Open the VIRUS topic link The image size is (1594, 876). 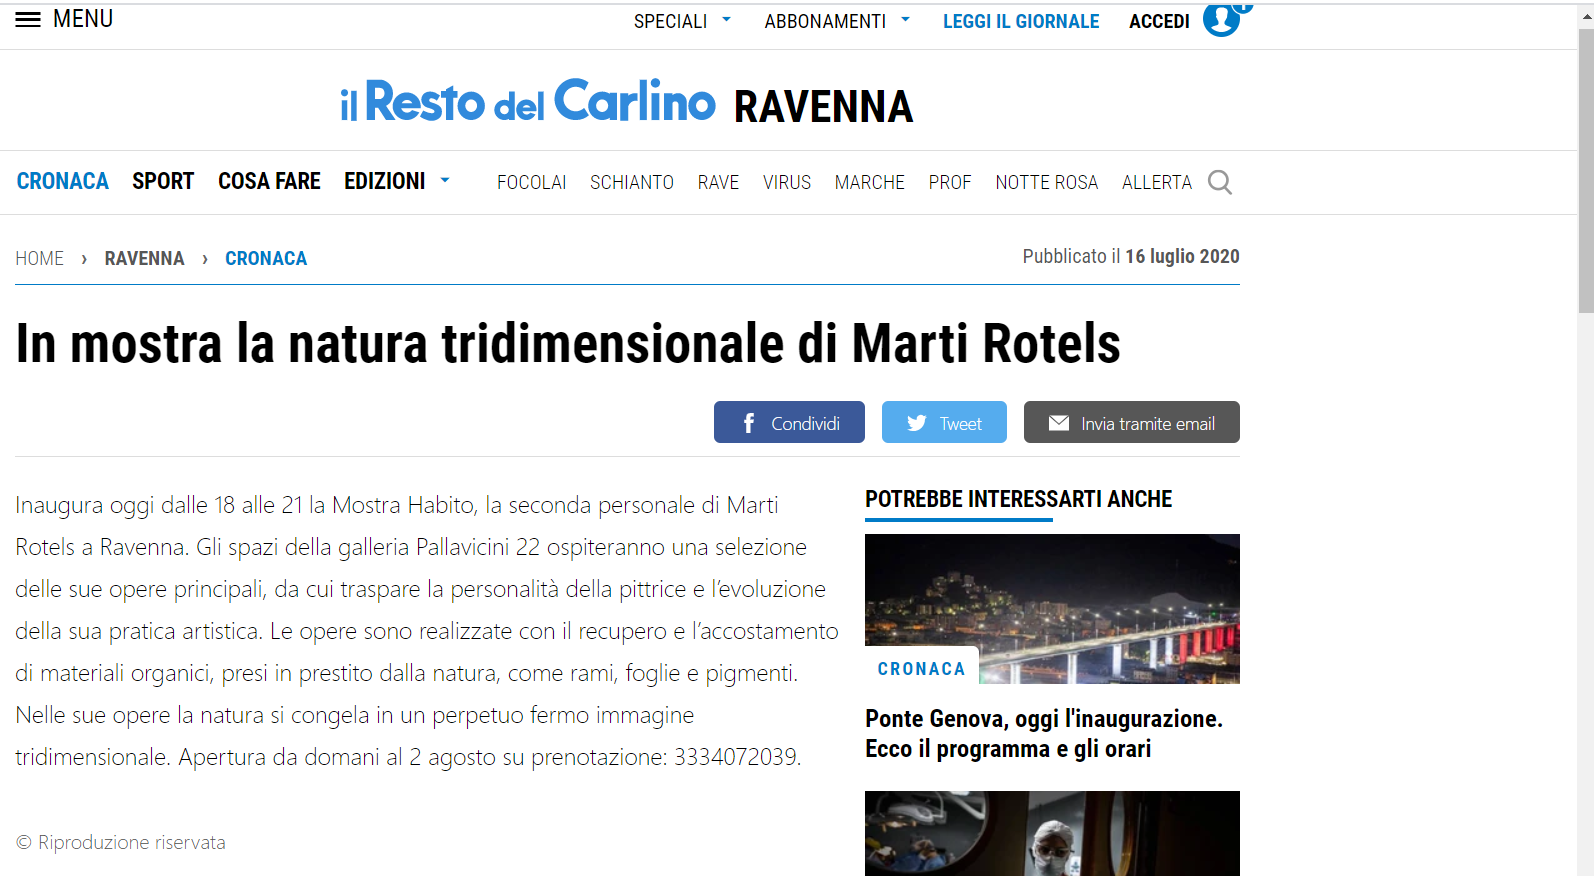point(787,182)
